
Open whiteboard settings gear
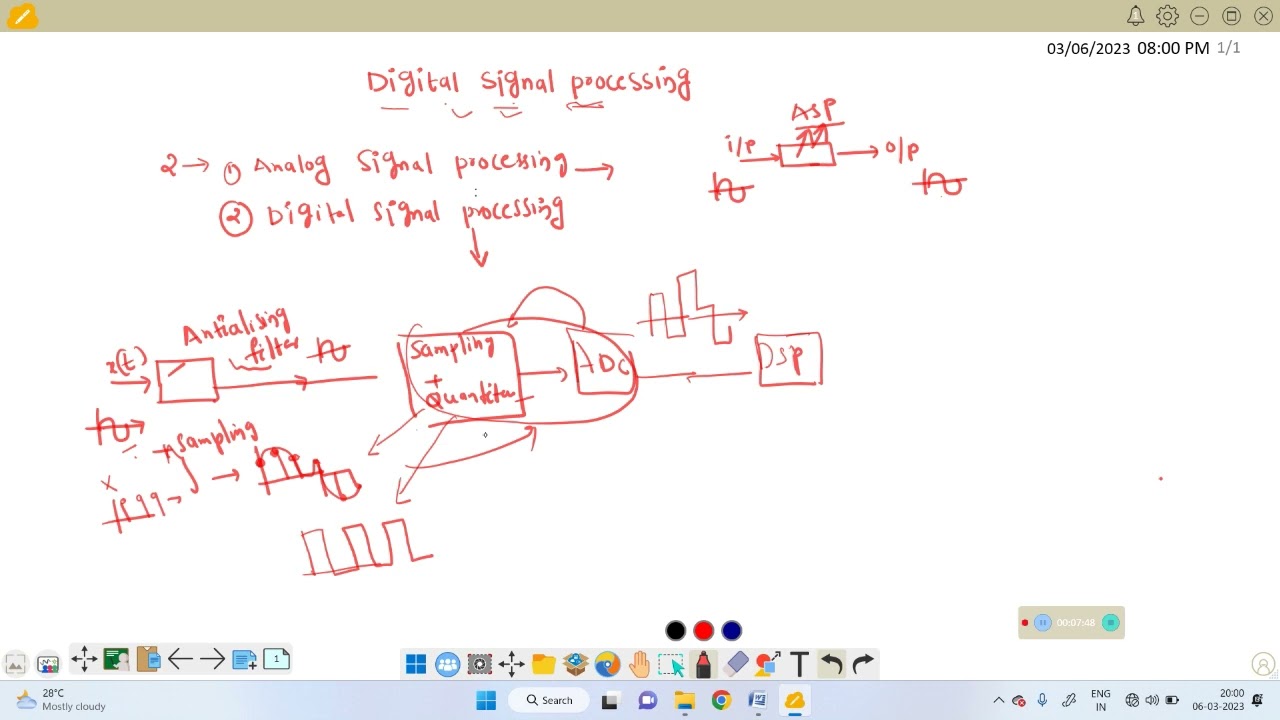(x=1167, y=16)
